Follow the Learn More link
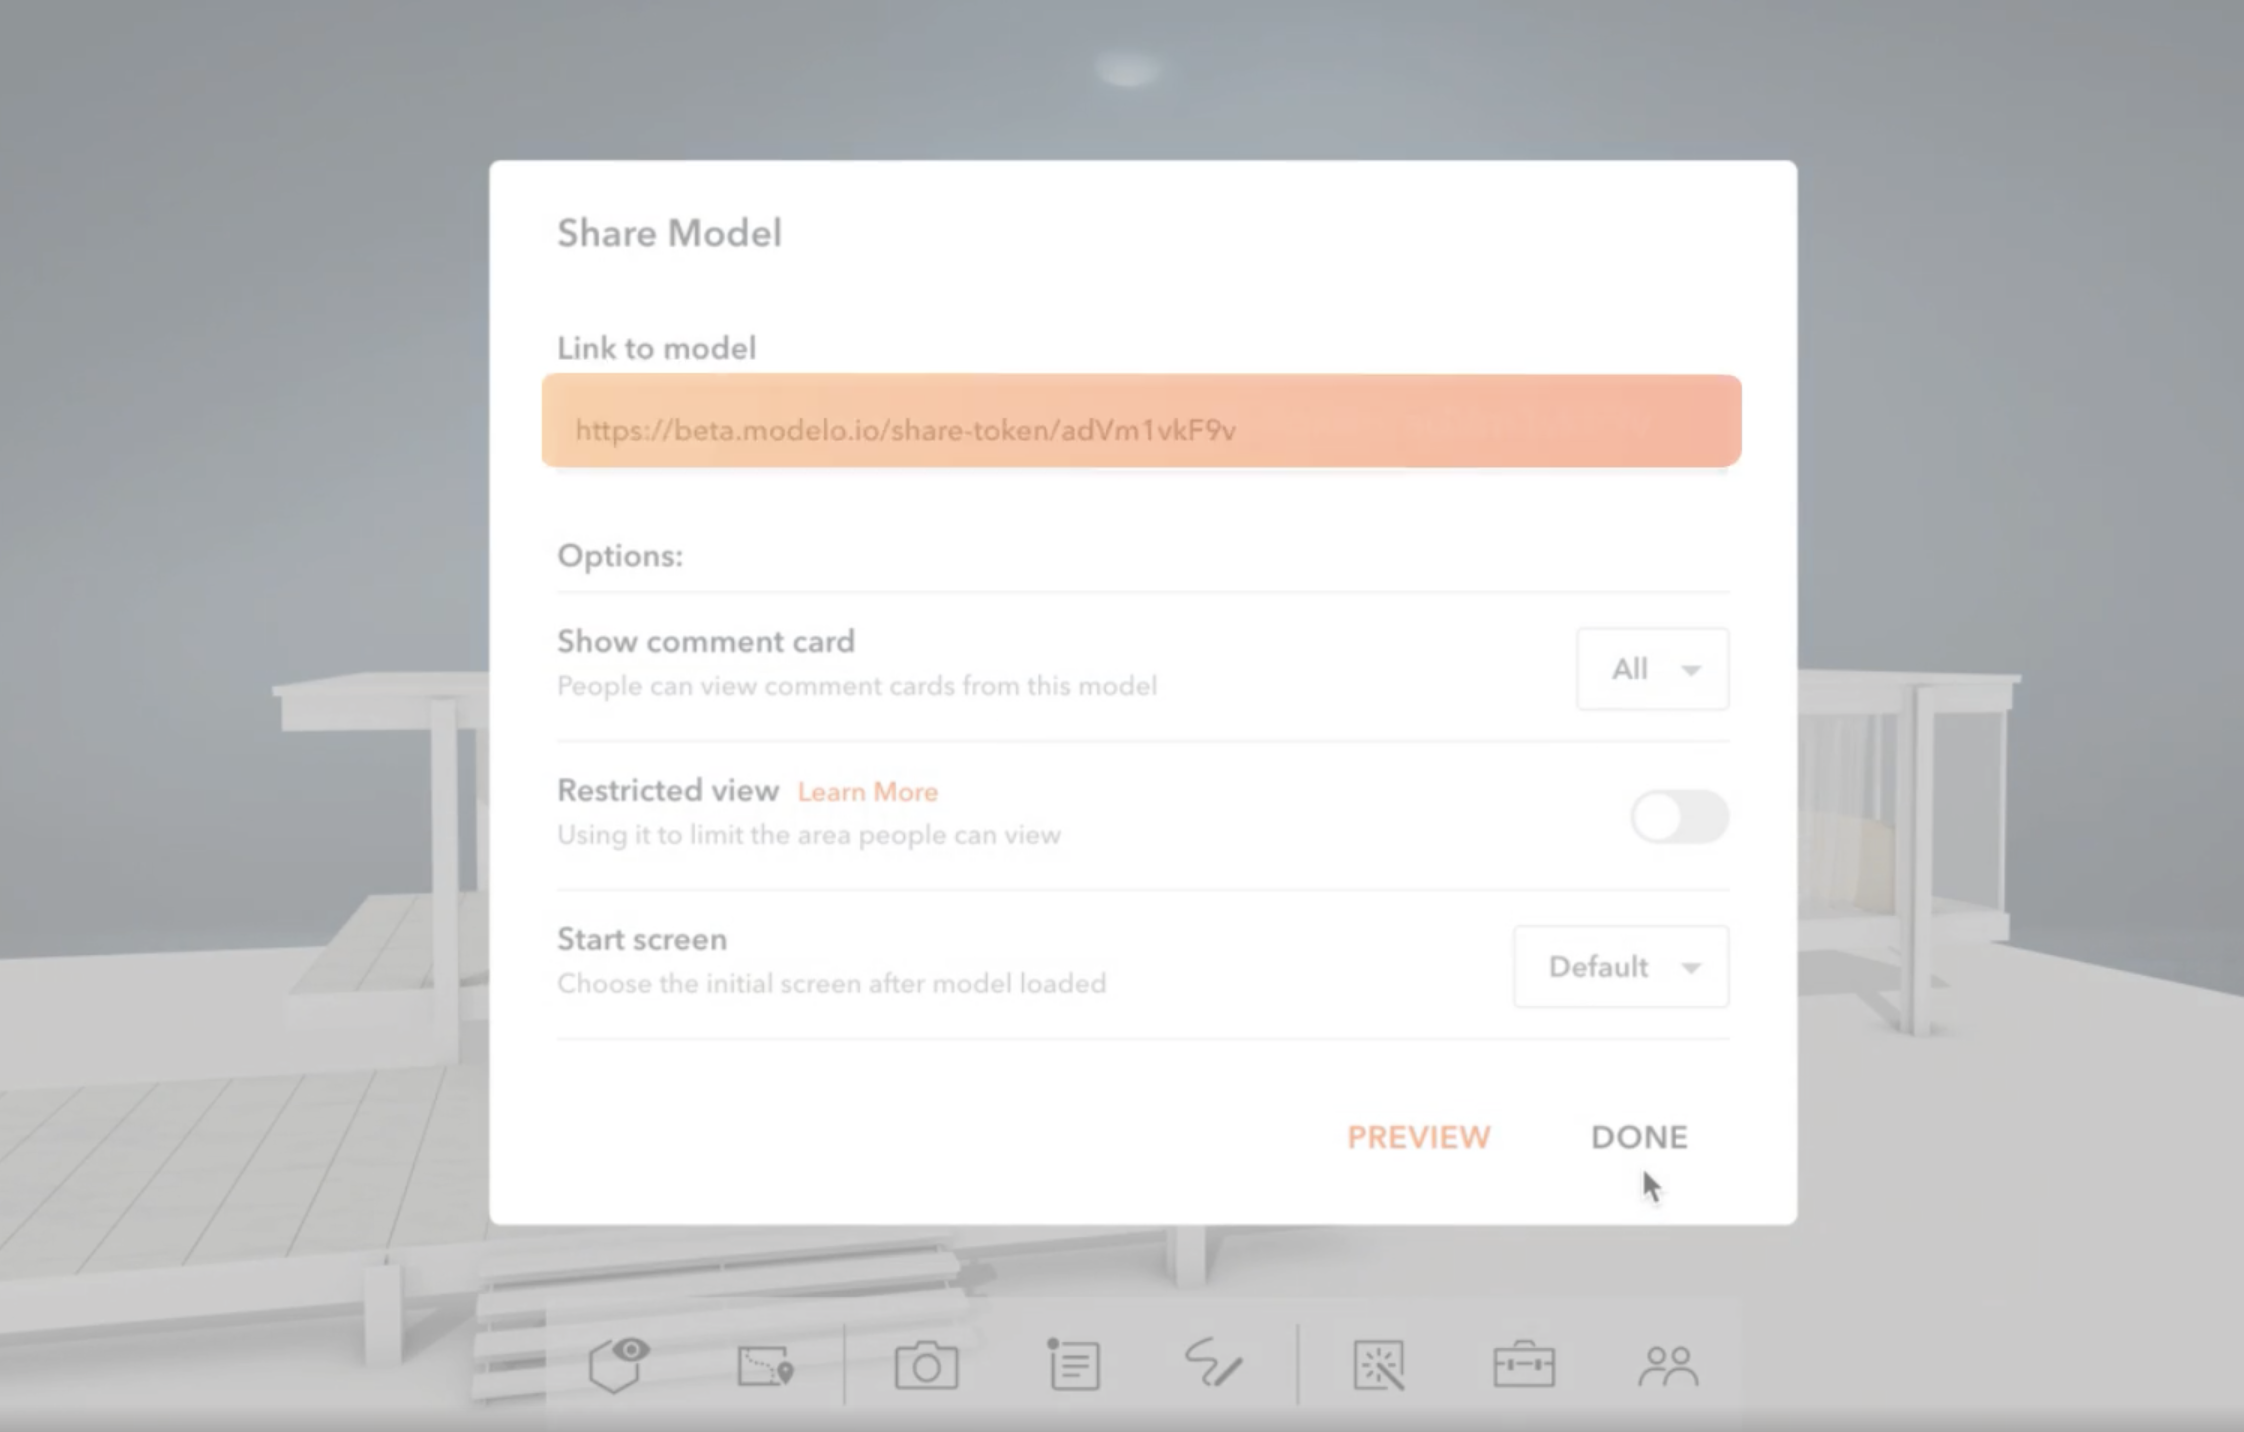 pos(867,792)
